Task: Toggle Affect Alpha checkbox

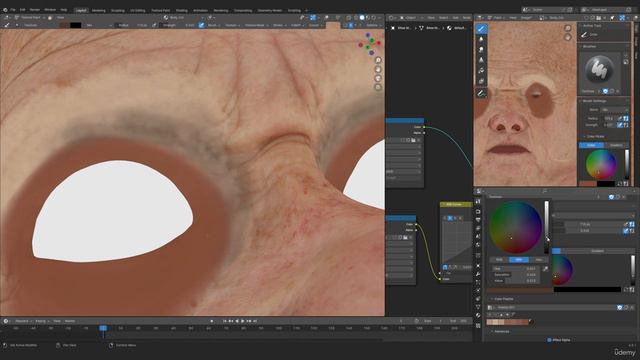Action: click(549, 340)
